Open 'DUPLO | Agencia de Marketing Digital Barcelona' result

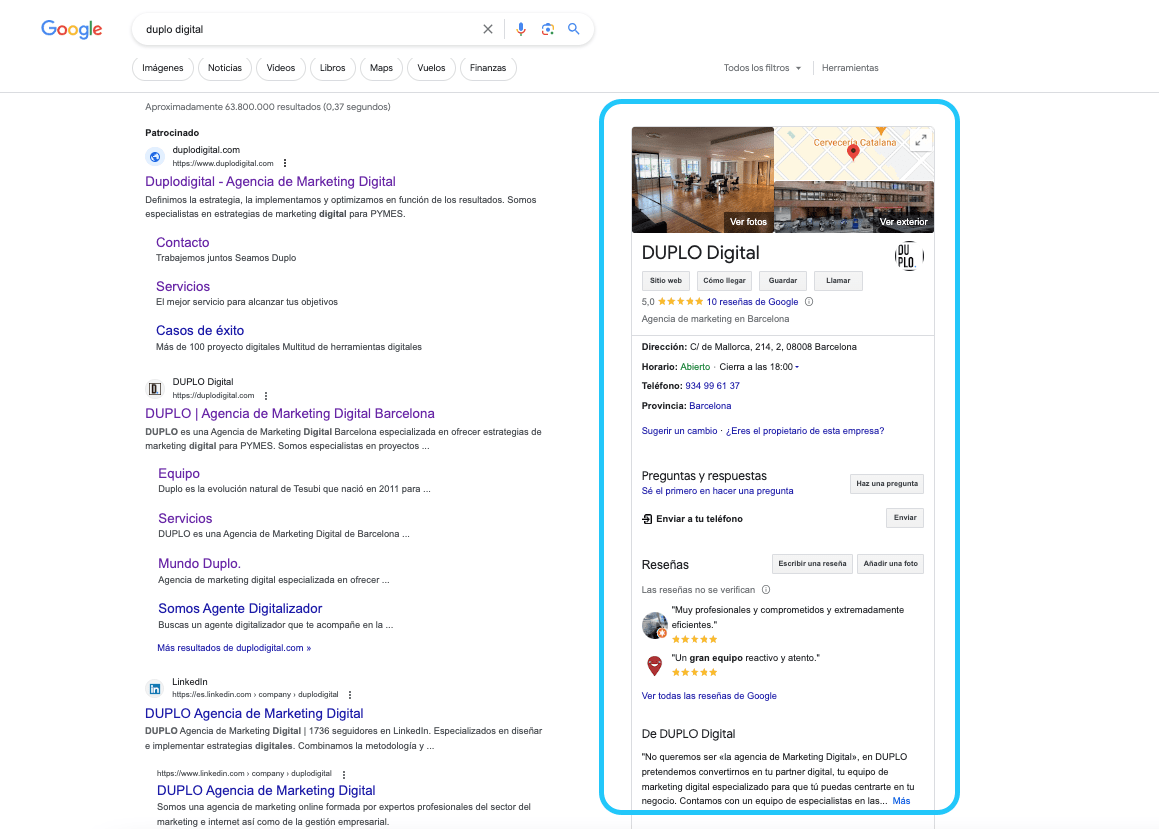point(290,414)
